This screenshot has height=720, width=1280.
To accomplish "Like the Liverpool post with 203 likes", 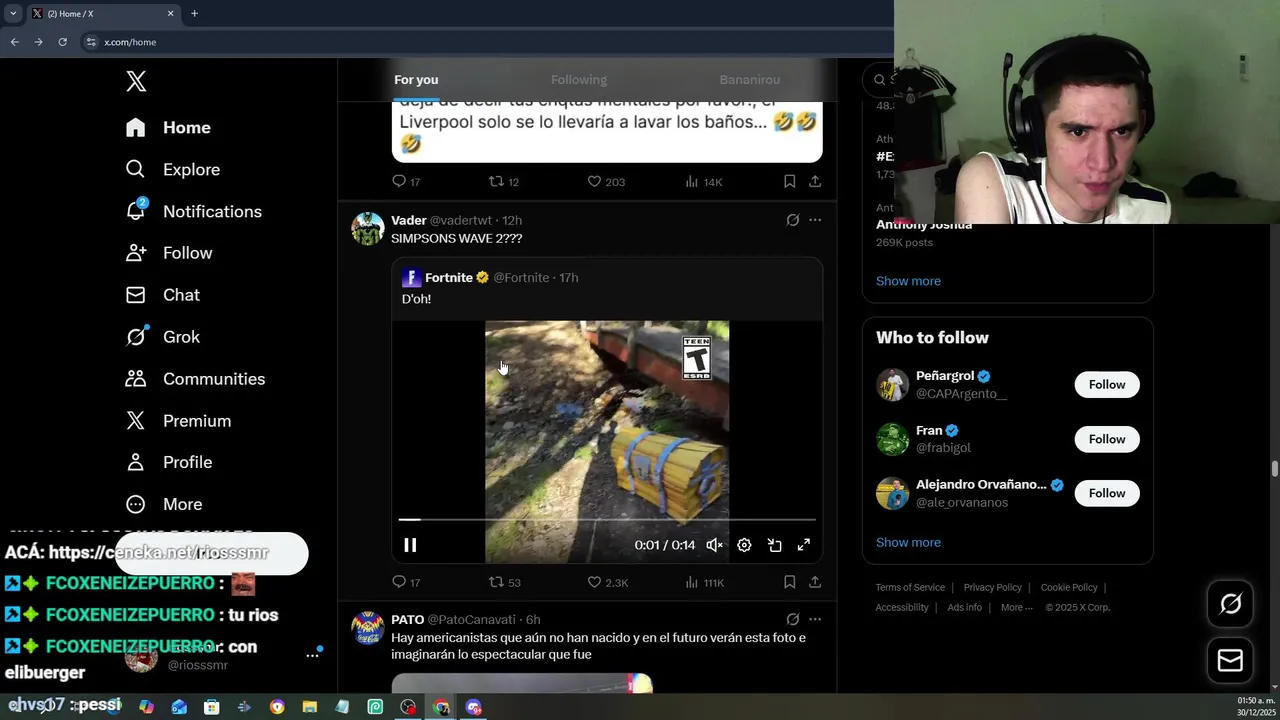I will coord(605,182).
